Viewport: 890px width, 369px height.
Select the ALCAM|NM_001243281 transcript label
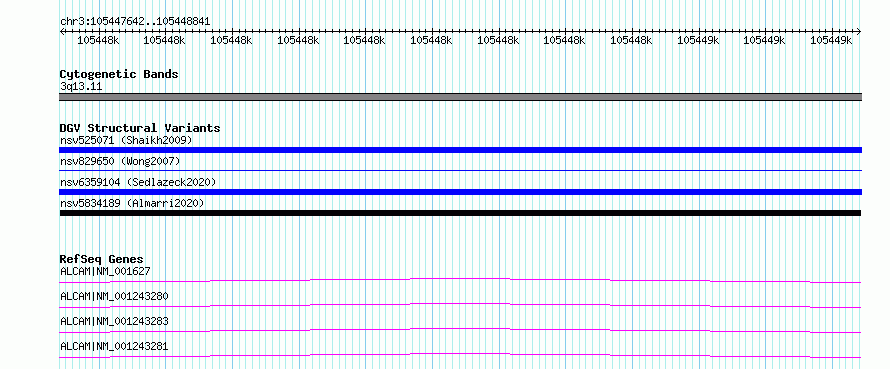pyautogui.click(x=114, y=346)
